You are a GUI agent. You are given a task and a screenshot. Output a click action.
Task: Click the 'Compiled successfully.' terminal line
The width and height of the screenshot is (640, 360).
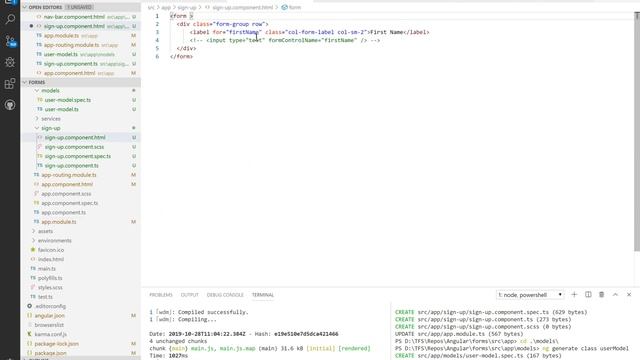coord(199,312)
